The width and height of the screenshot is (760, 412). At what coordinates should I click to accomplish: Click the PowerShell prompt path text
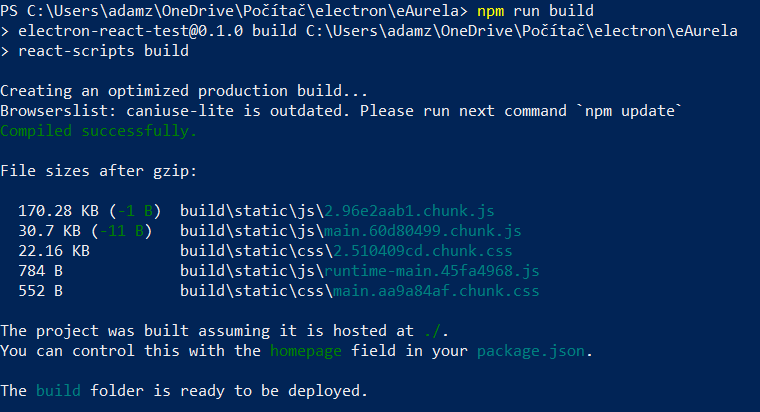[234, 11]
